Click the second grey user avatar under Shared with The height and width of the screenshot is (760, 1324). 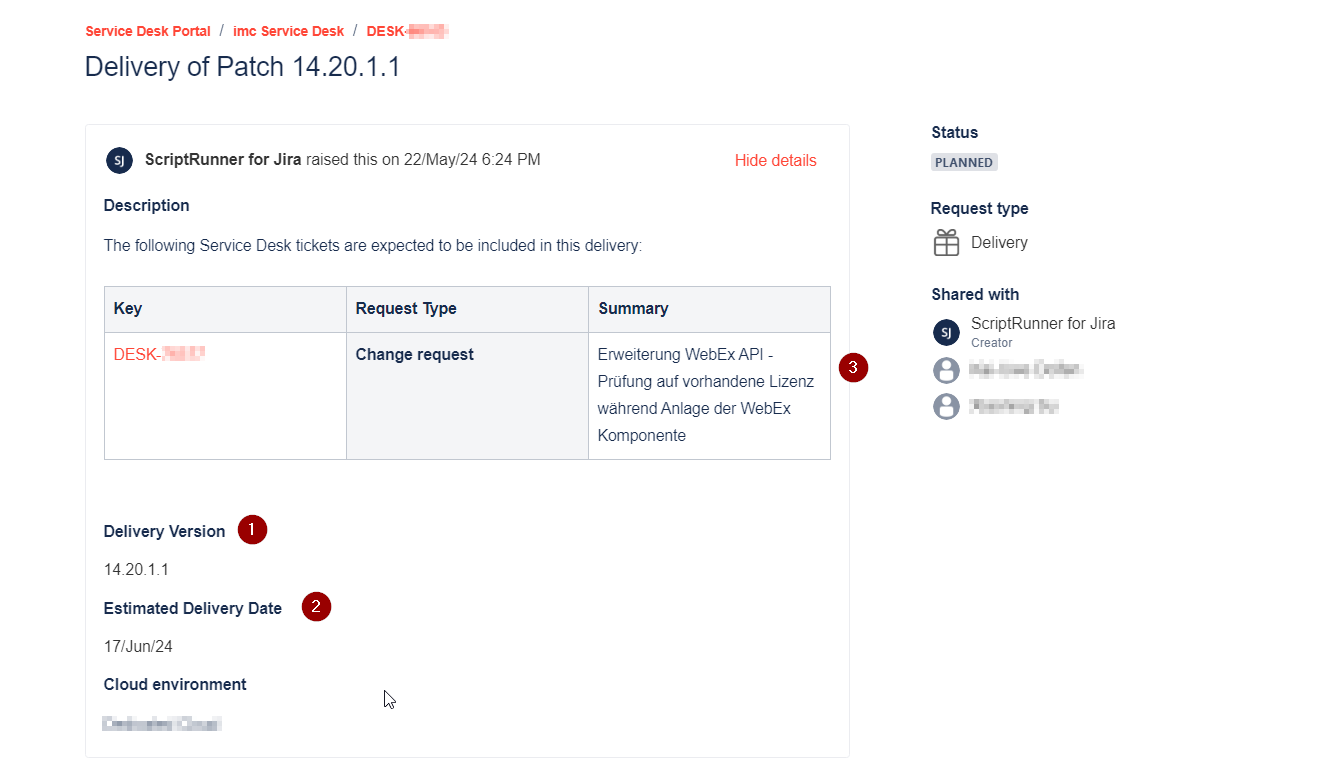tap(946, 406)
